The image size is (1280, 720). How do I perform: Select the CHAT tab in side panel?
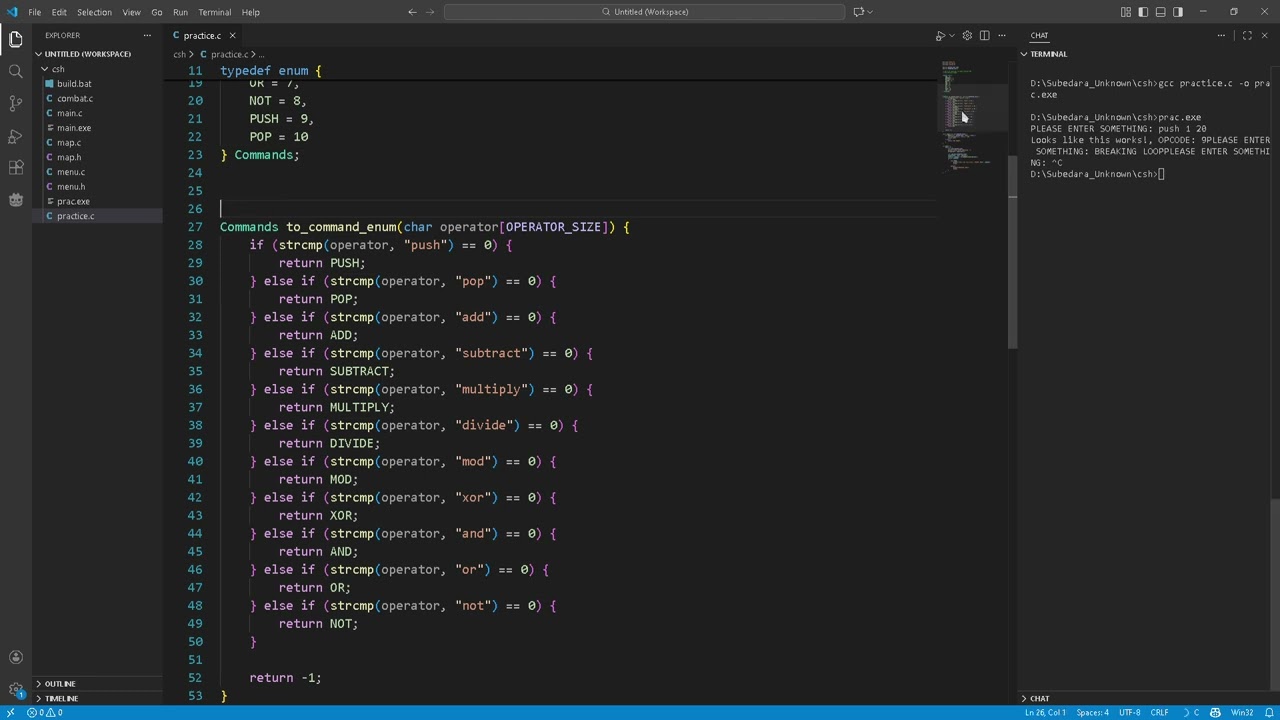coord(1040,36)
